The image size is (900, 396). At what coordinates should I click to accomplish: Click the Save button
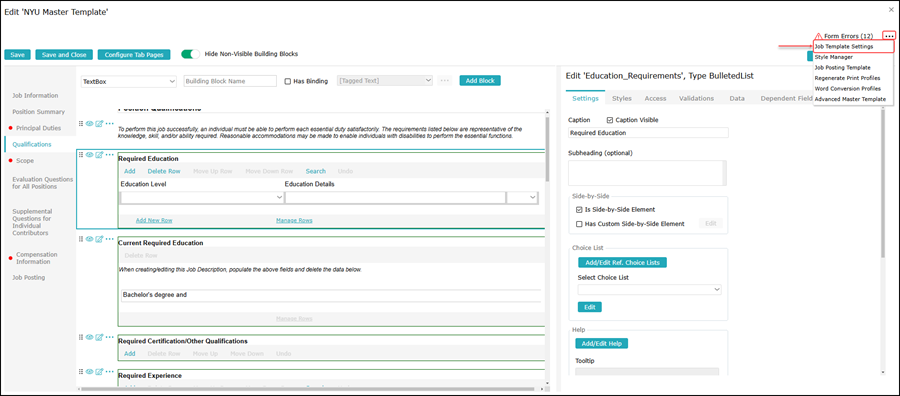click(17, 55)
